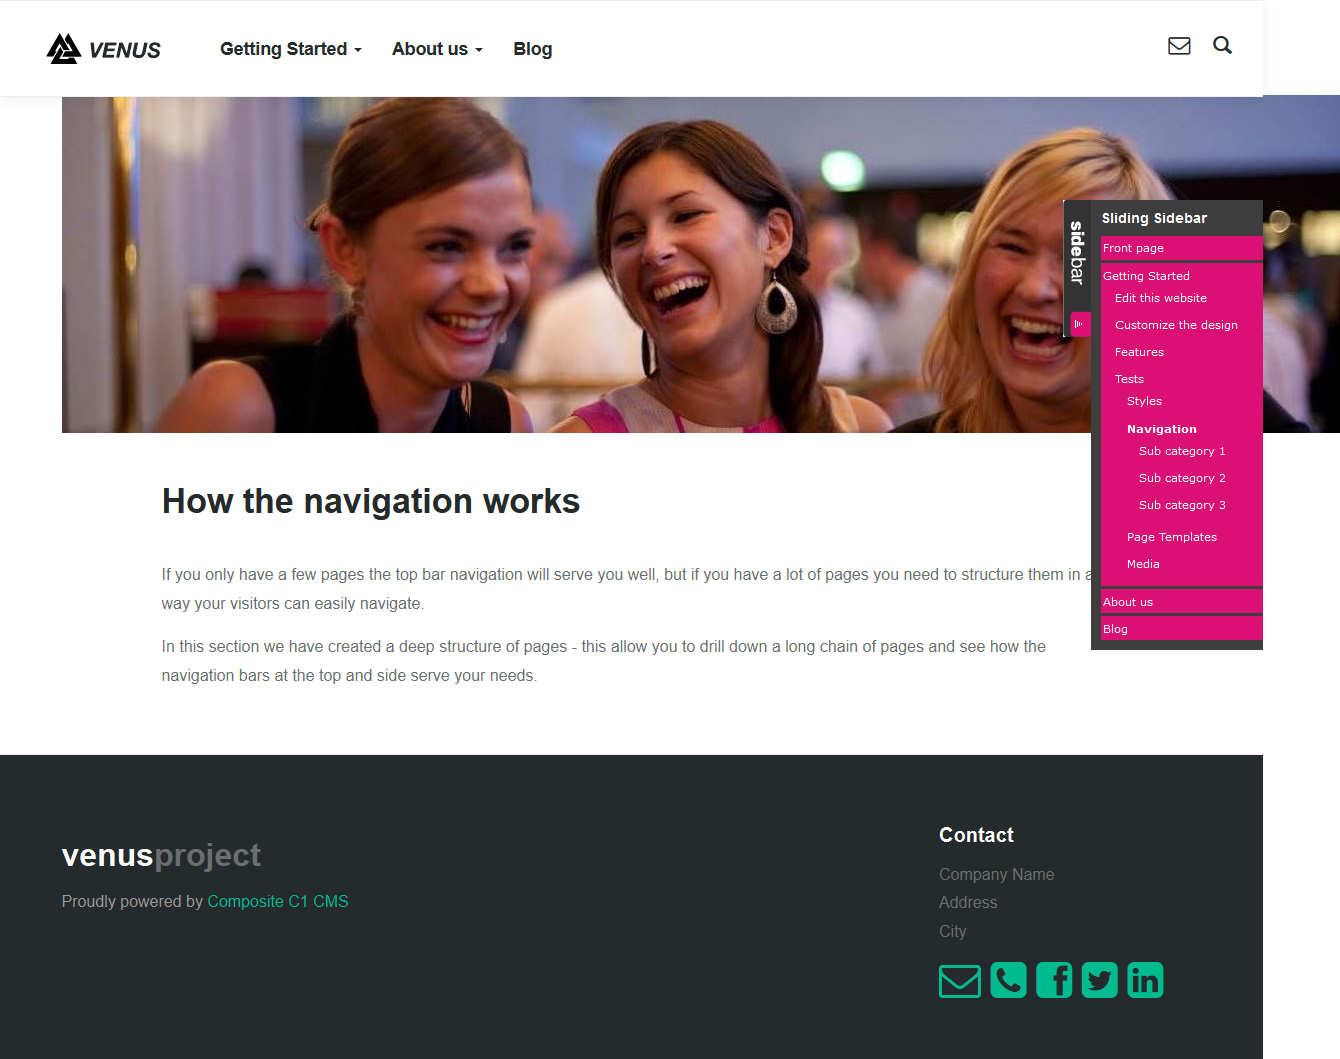1340x1059 pixels.
Task: Click the vertical sidebar tab label
Action: 1077,253
